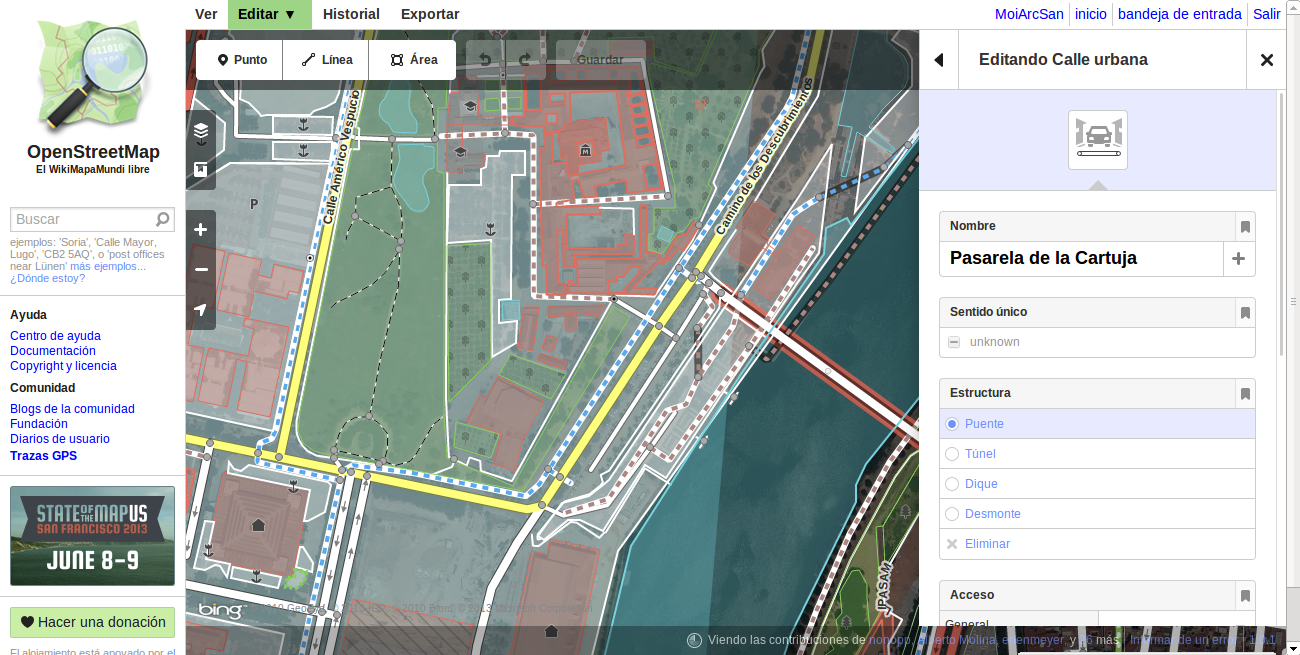Click the parking P marker on the map
The height and width of the screenshot is (655, 1300).
254,204
